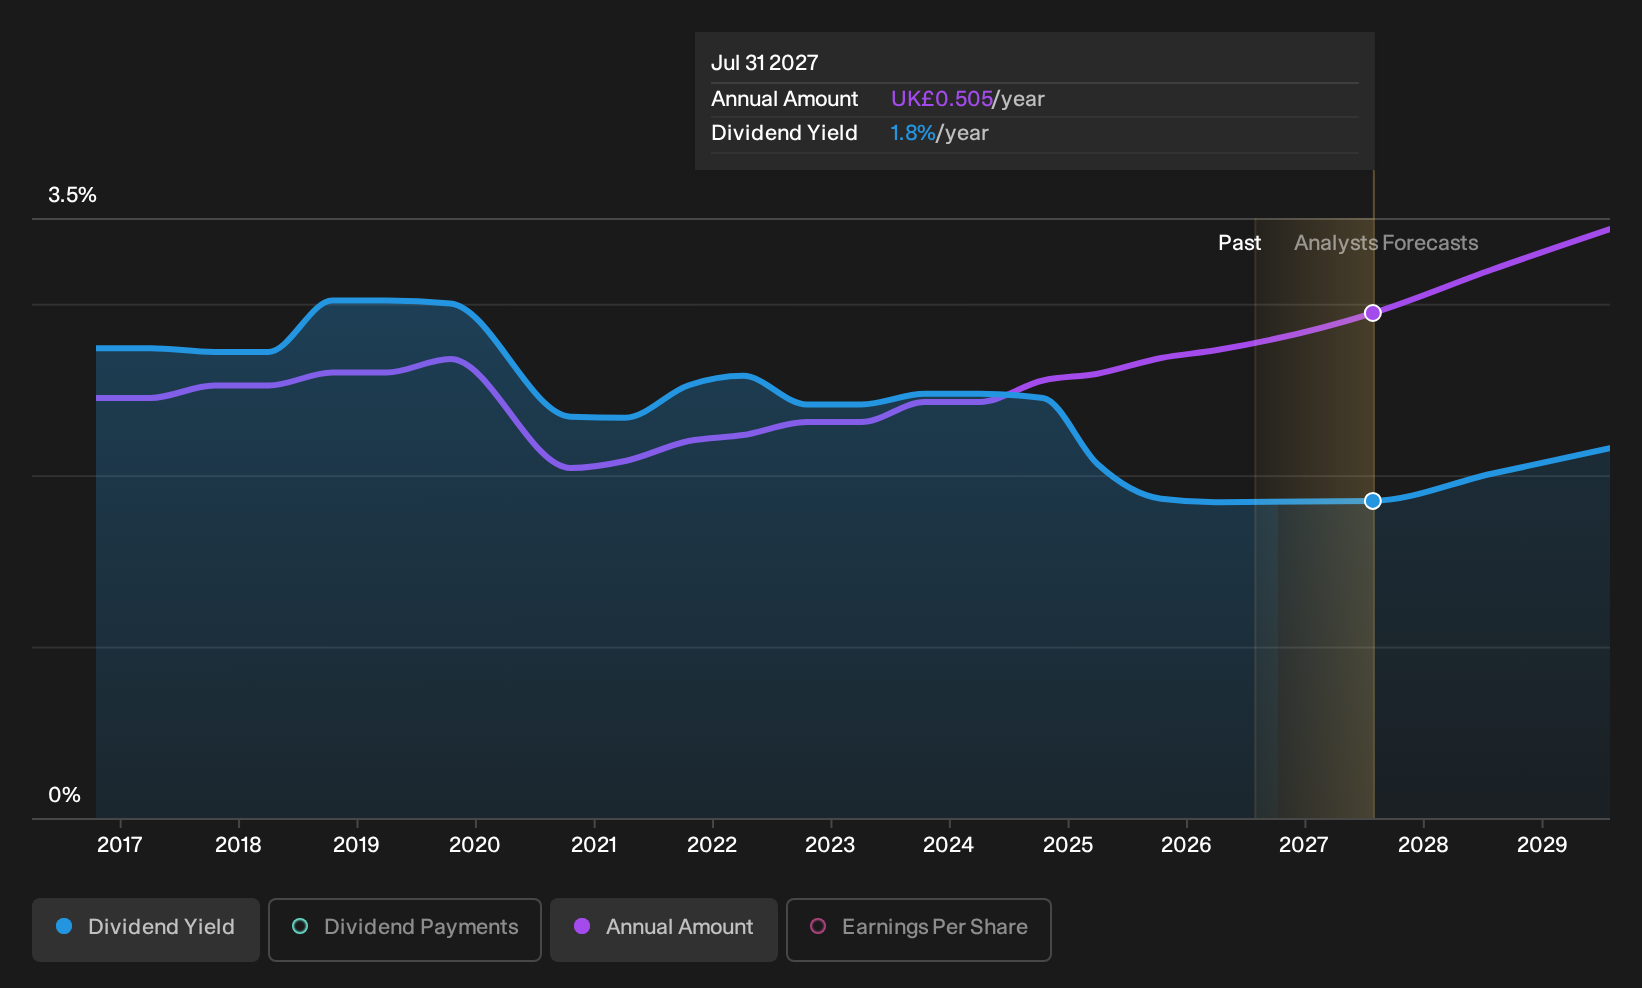Click the teal Dividend Payments circle icon

point(300,926)
